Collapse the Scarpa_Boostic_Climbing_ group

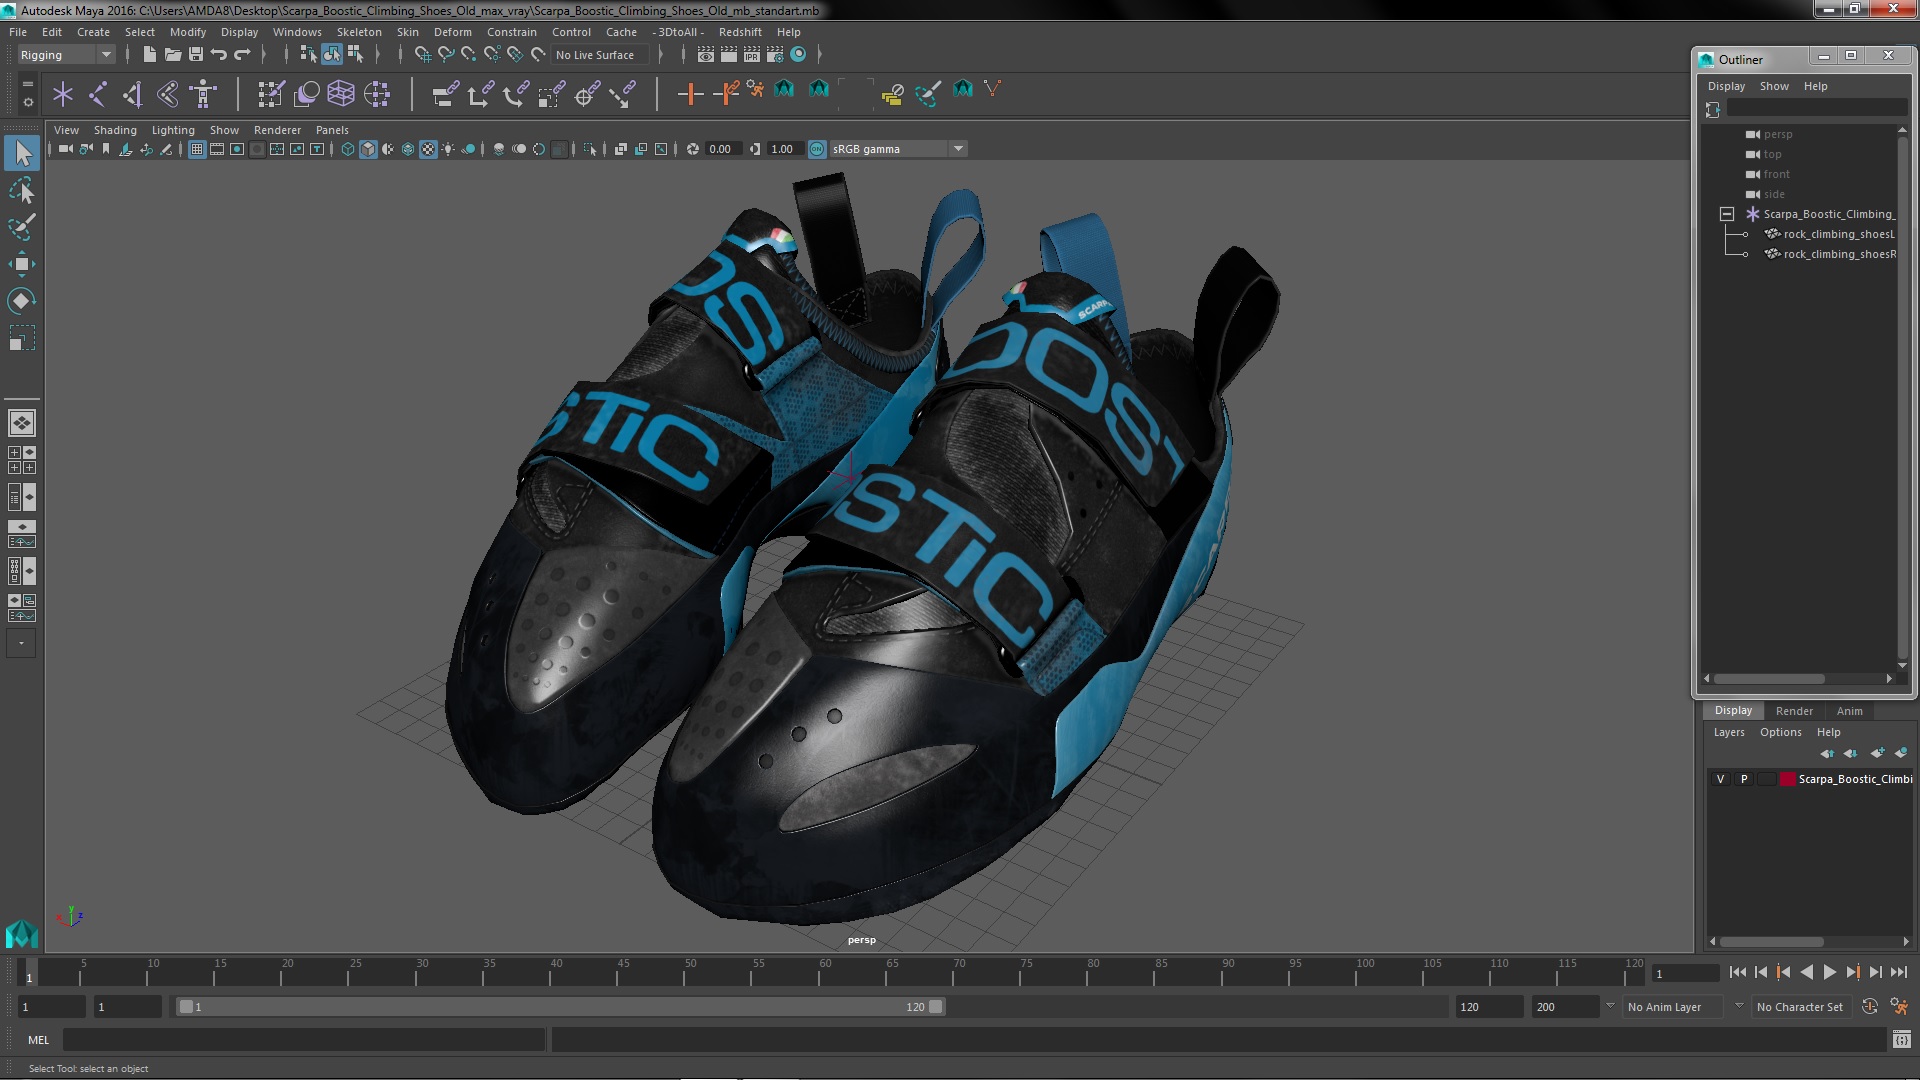1727,214
